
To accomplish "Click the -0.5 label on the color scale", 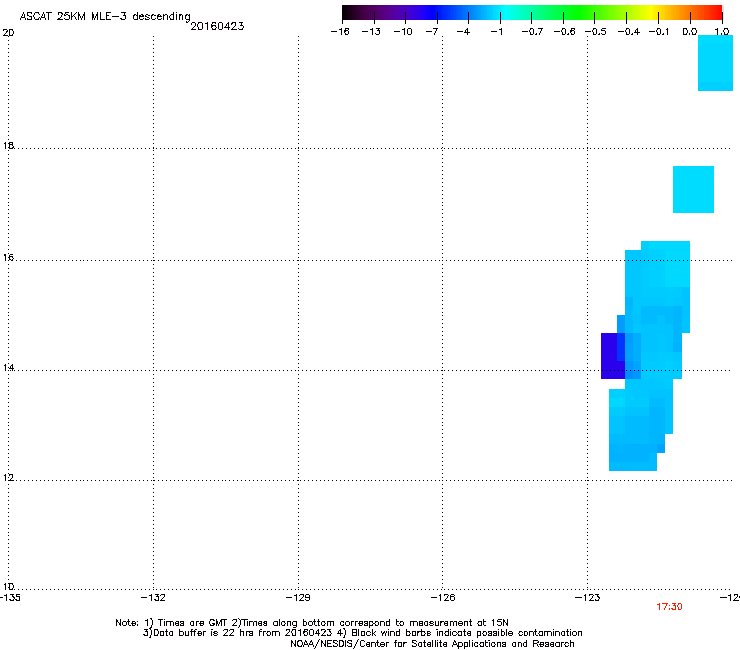I will (596, 32).
